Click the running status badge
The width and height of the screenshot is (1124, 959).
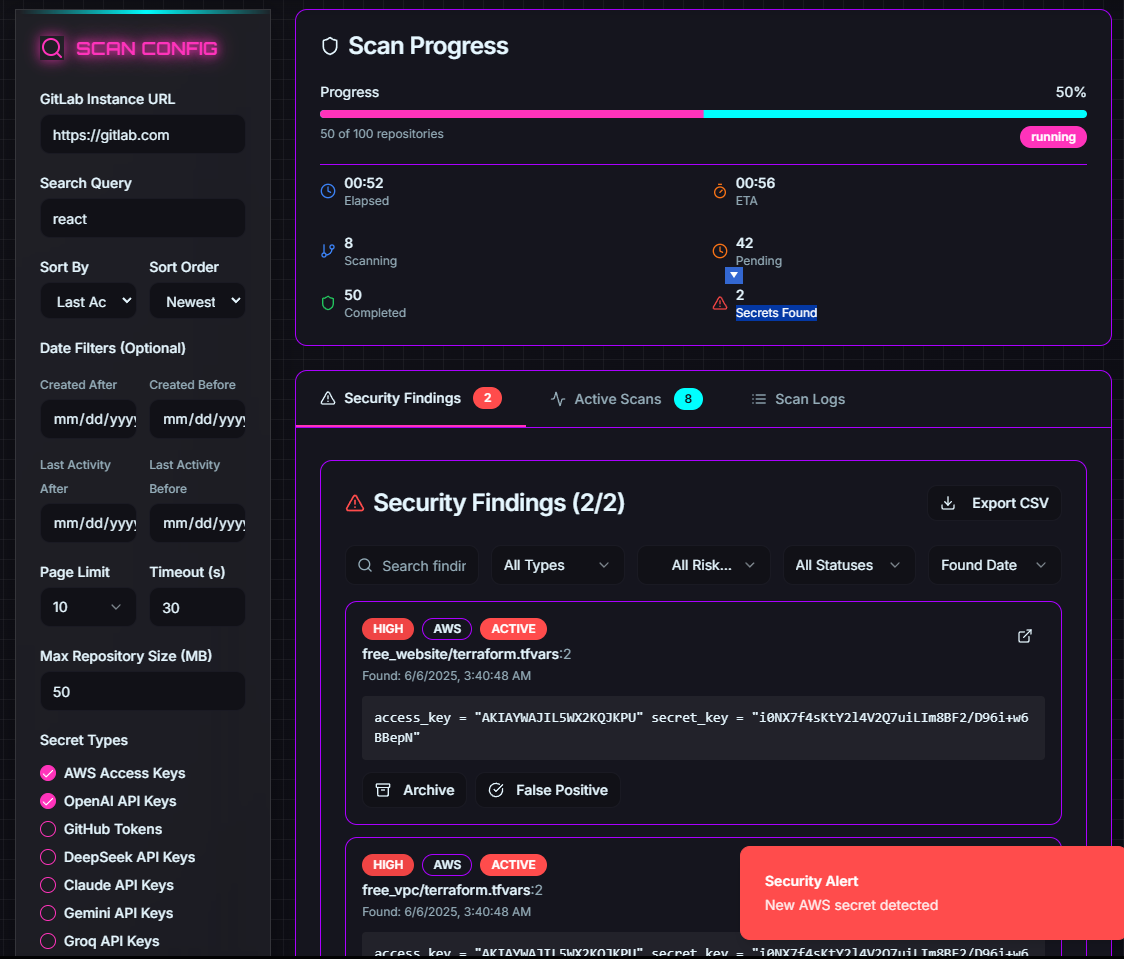(1053, 137)
